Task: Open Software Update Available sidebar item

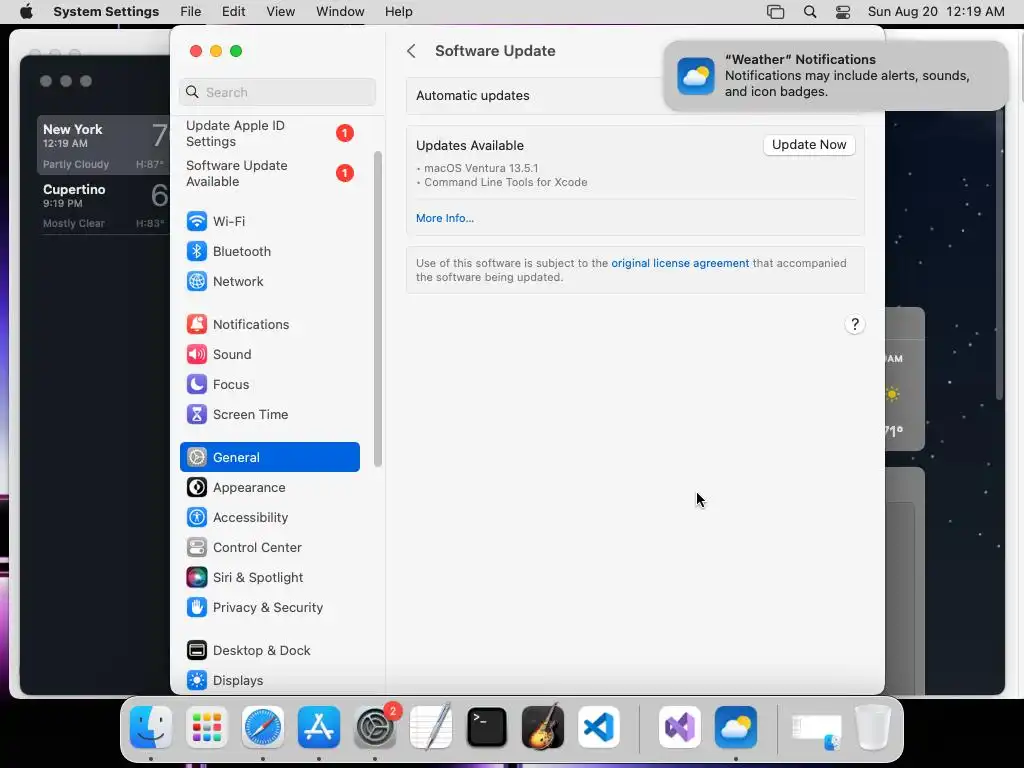Action: pyautogui.click(x=270, y=173)
